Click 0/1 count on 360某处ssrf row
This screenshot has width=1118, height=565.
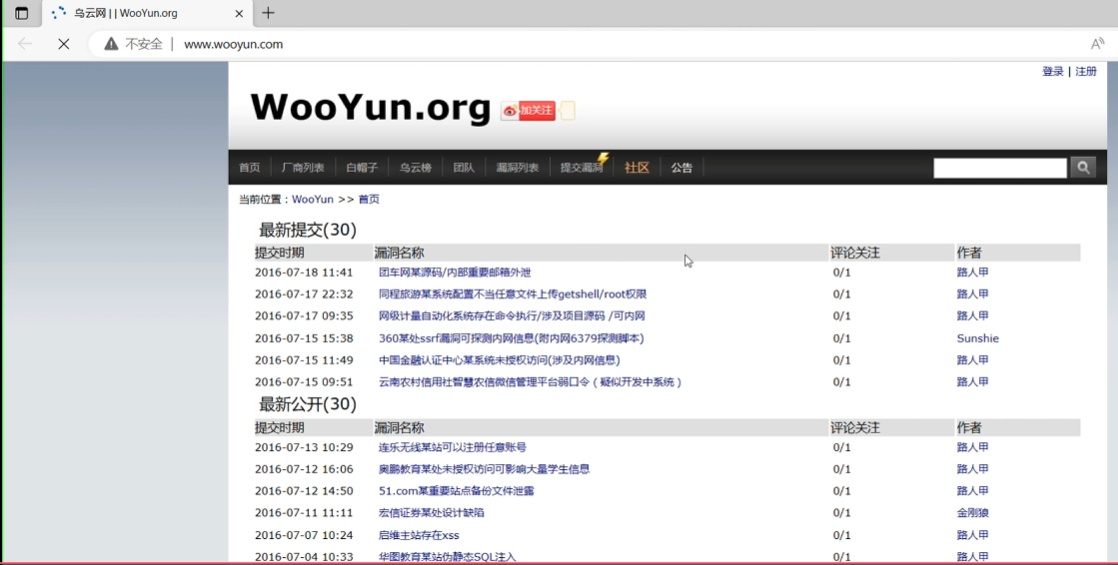tap(841, 338)
